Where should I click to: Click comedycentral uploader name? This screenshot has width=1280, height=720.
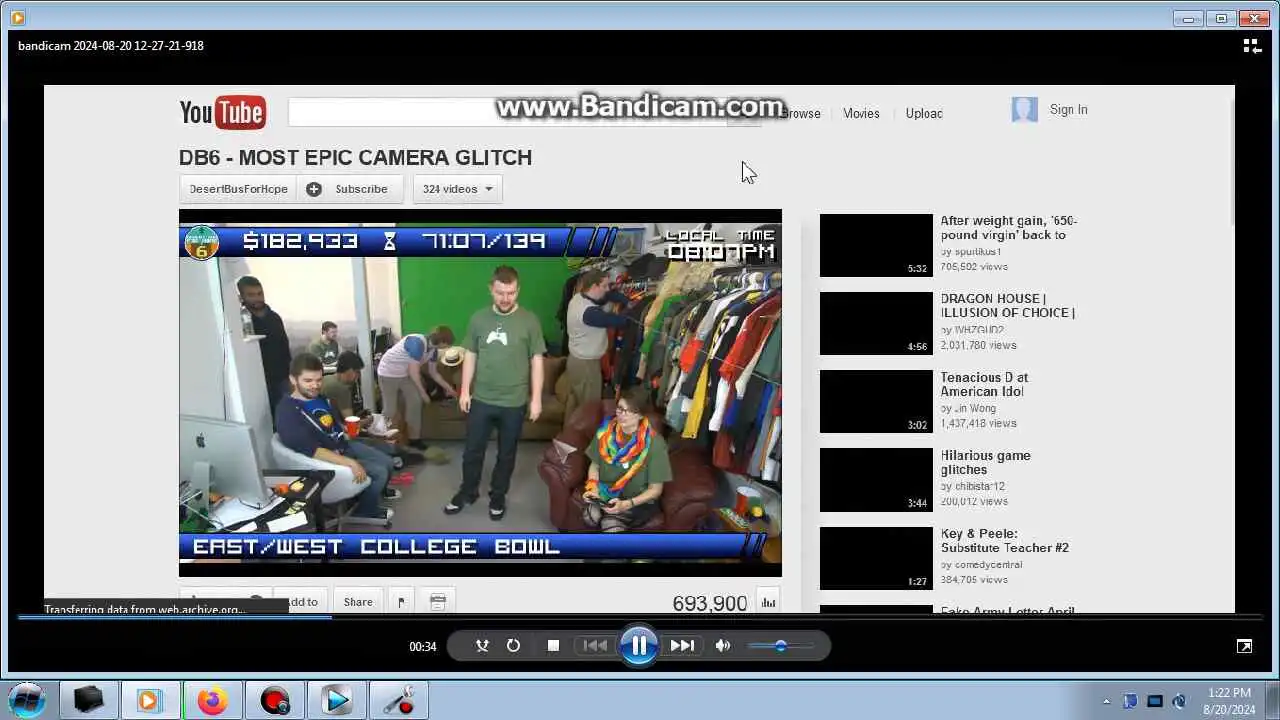coord(988,565)
